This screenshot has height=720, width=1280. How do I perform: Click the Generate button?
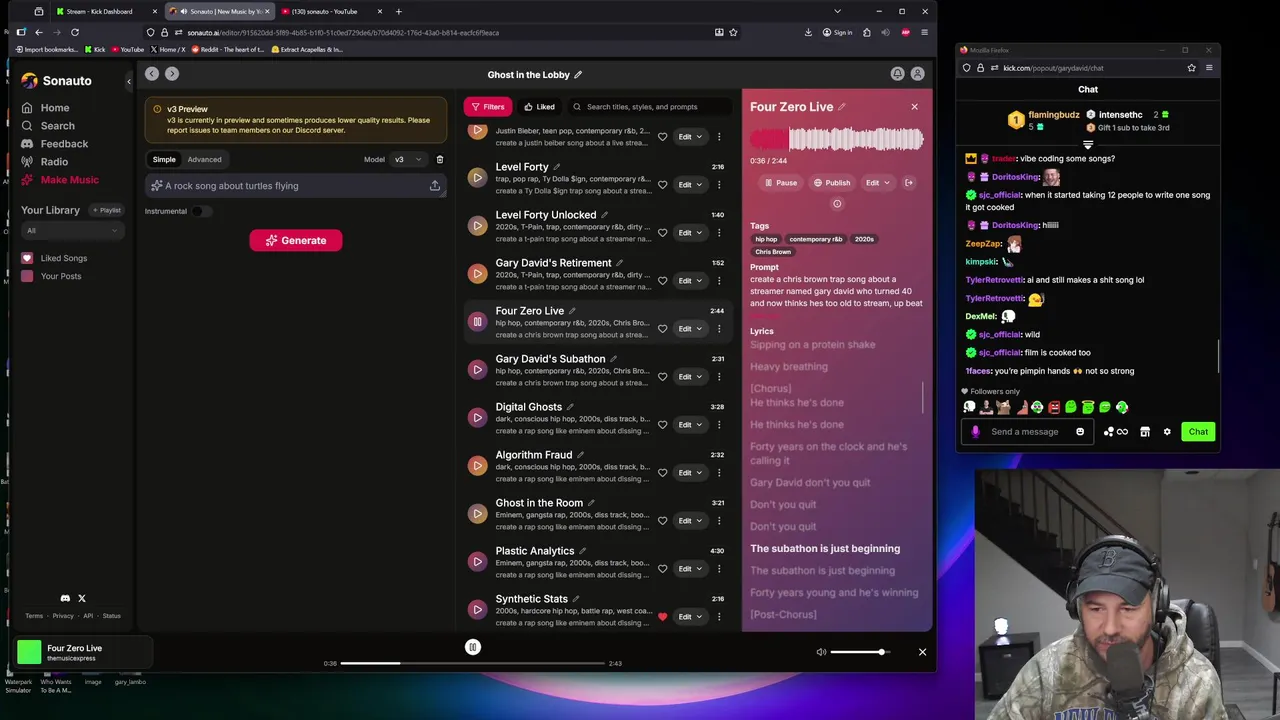[295, 240]
